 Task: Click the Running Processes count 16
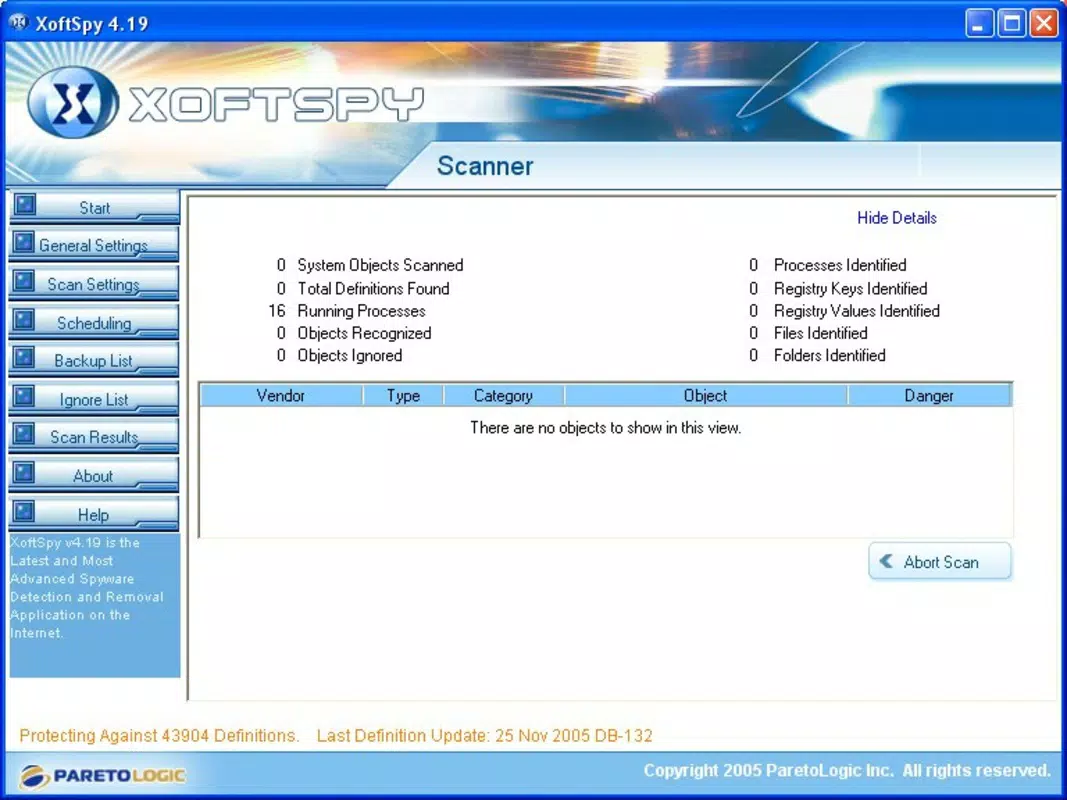[276, 311]
